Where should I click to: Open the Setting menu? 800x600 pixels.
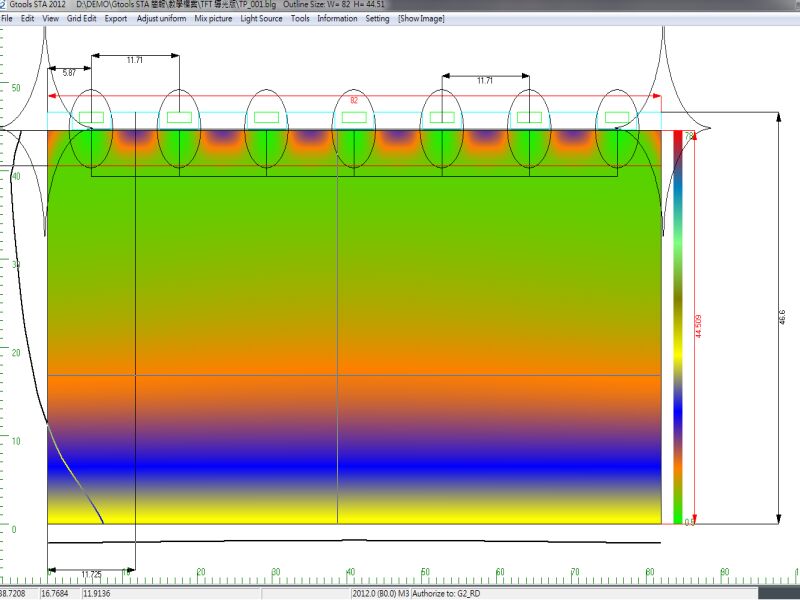coord(377,18)
